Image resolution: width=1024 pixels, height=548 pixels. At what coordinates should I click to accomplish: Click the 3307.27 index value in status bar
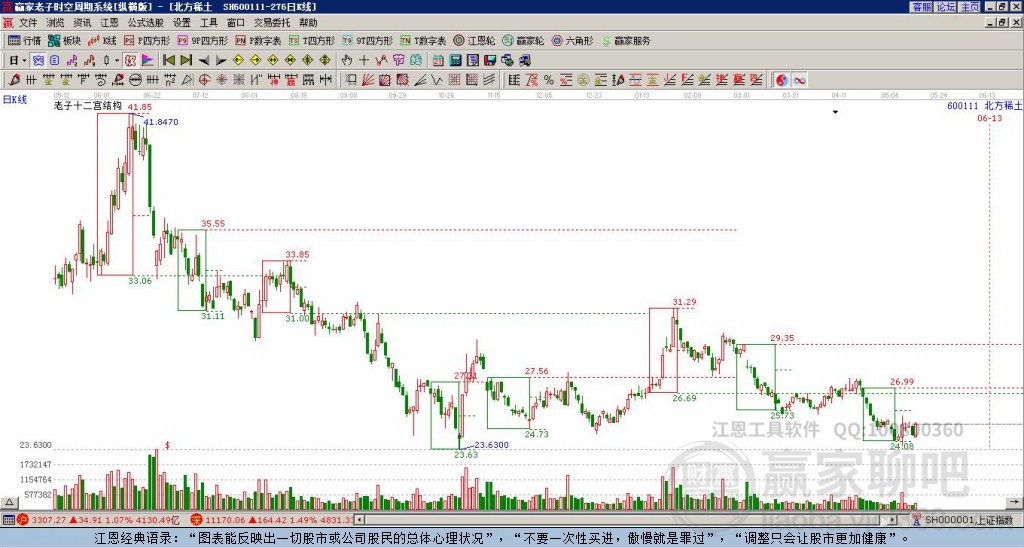tap(49, 520)
